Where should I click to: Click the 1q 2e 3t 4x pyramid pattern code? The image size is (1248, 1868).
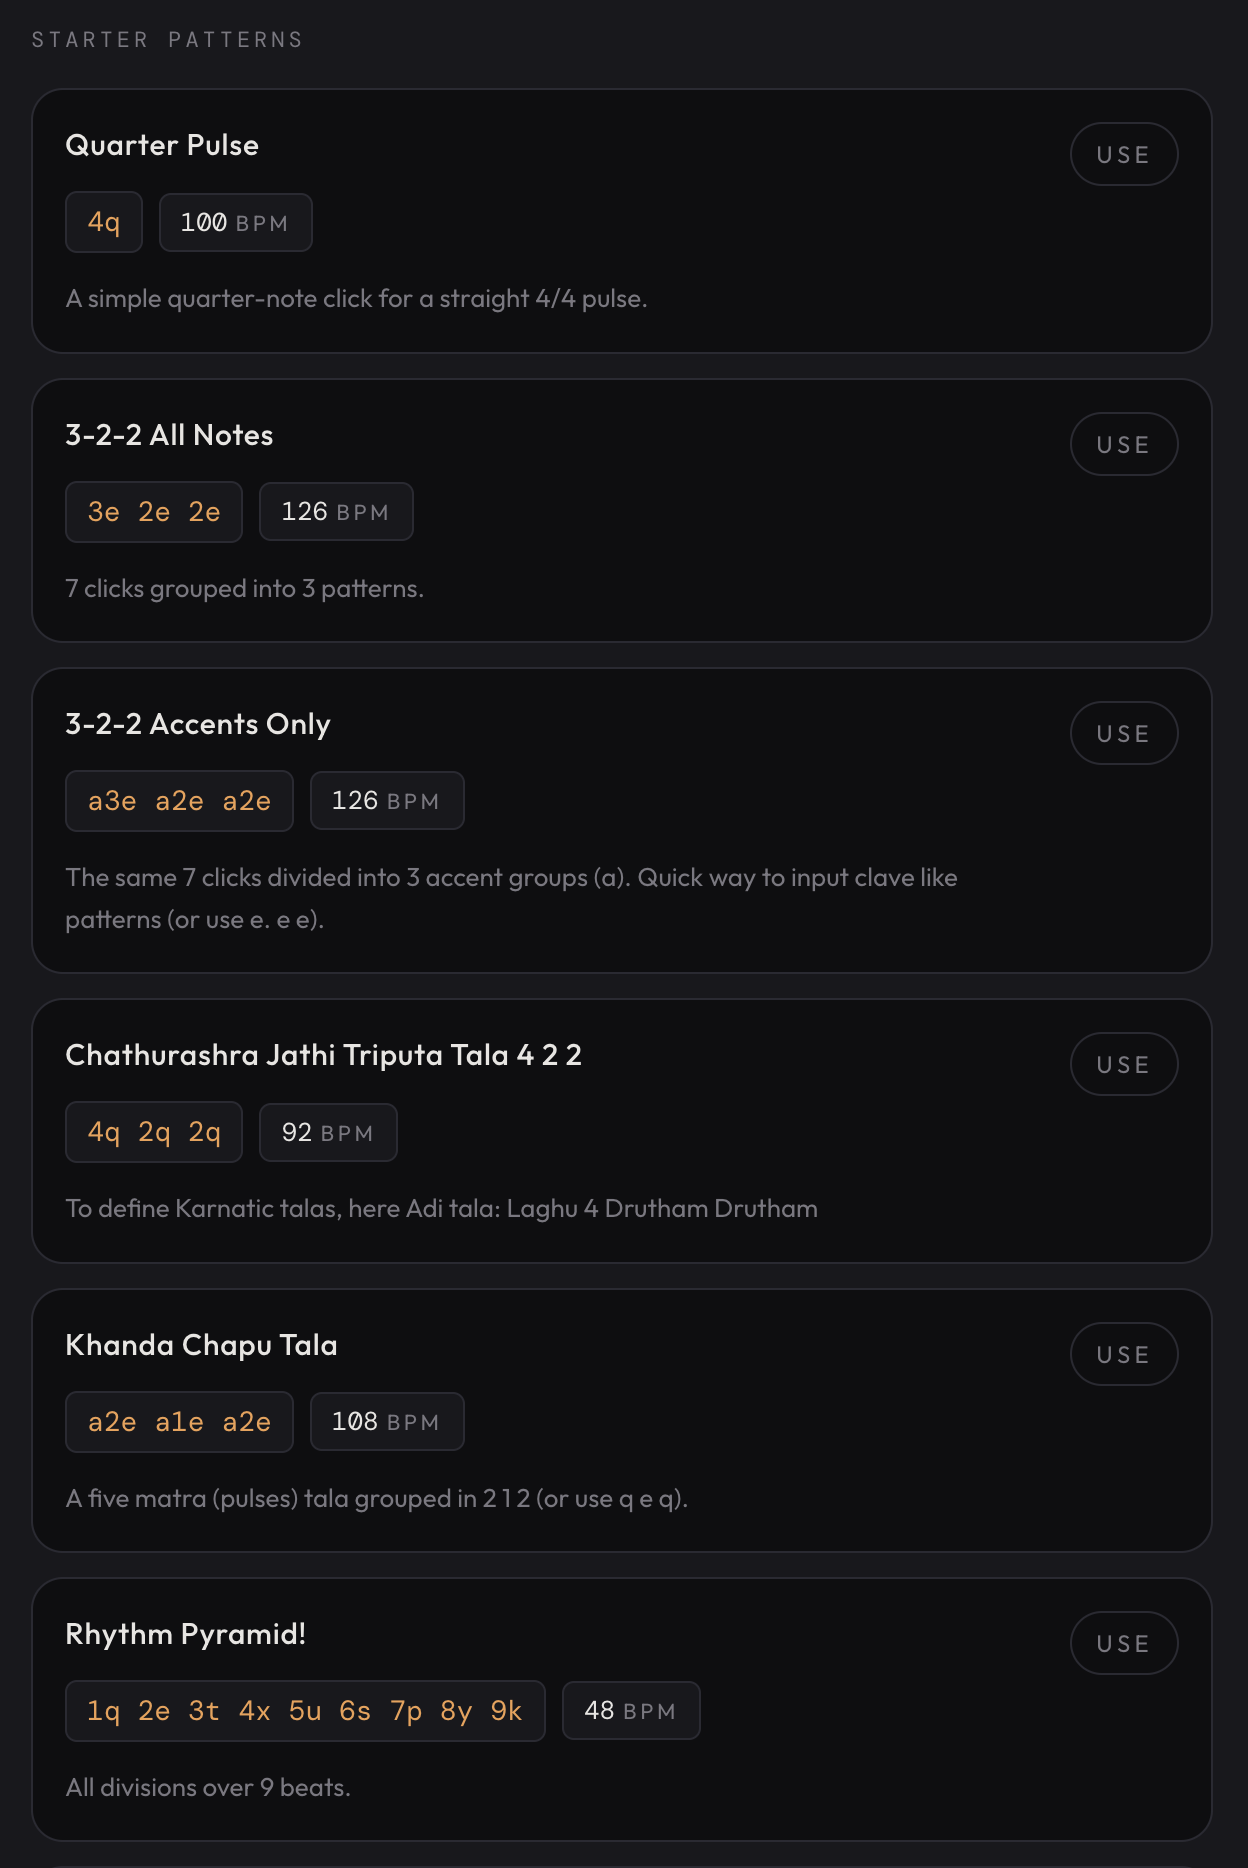point(305,1711)
